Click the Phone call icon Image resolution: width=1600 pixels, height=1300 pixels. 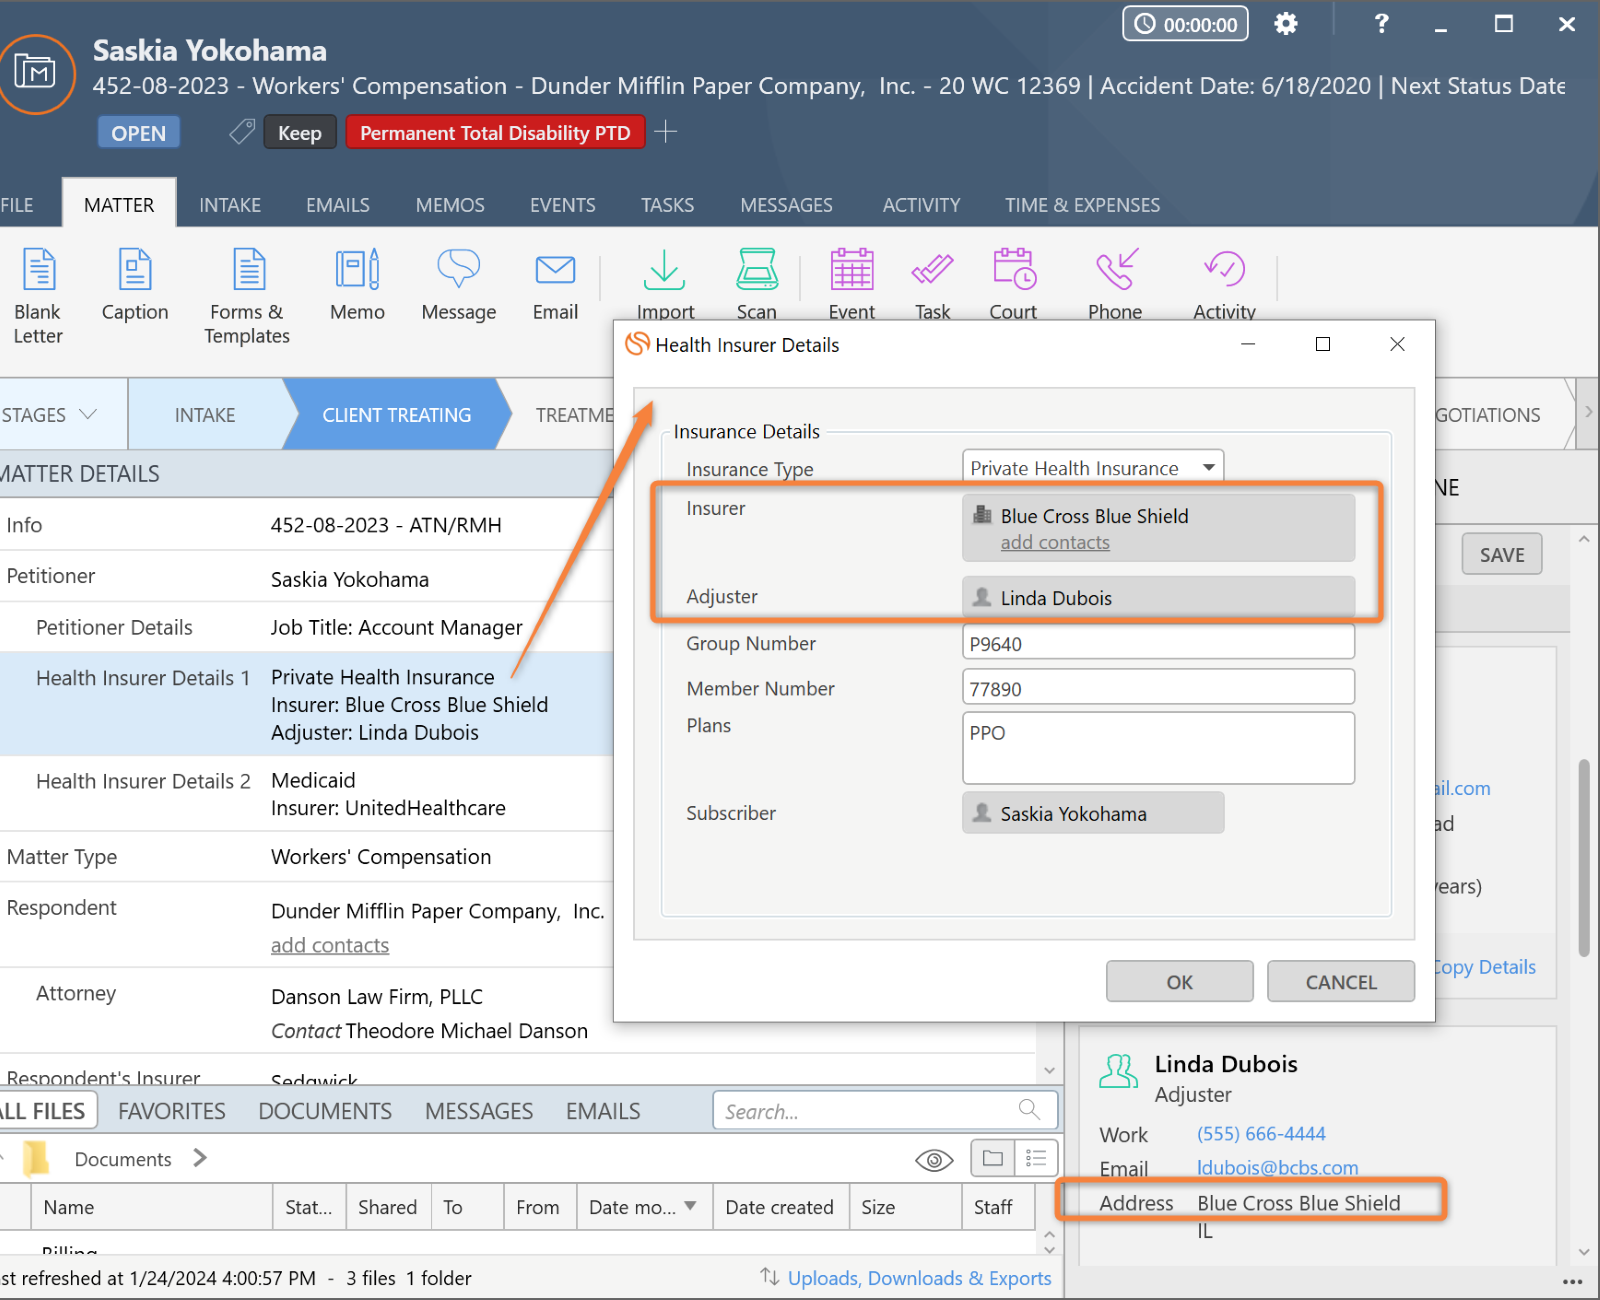coord(1115,270)
